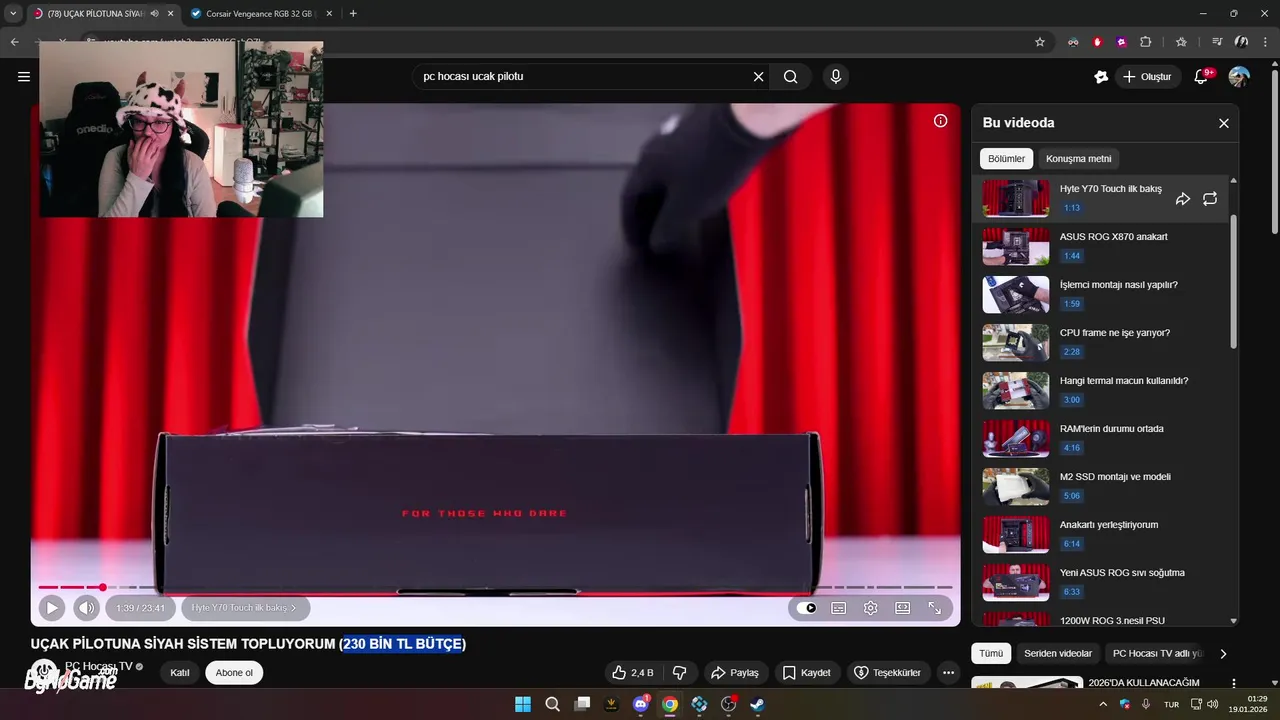Open Yeni ASUS ROG sıvı soğutma chapter
The image size is (1280, 720).
(1100, 582)
